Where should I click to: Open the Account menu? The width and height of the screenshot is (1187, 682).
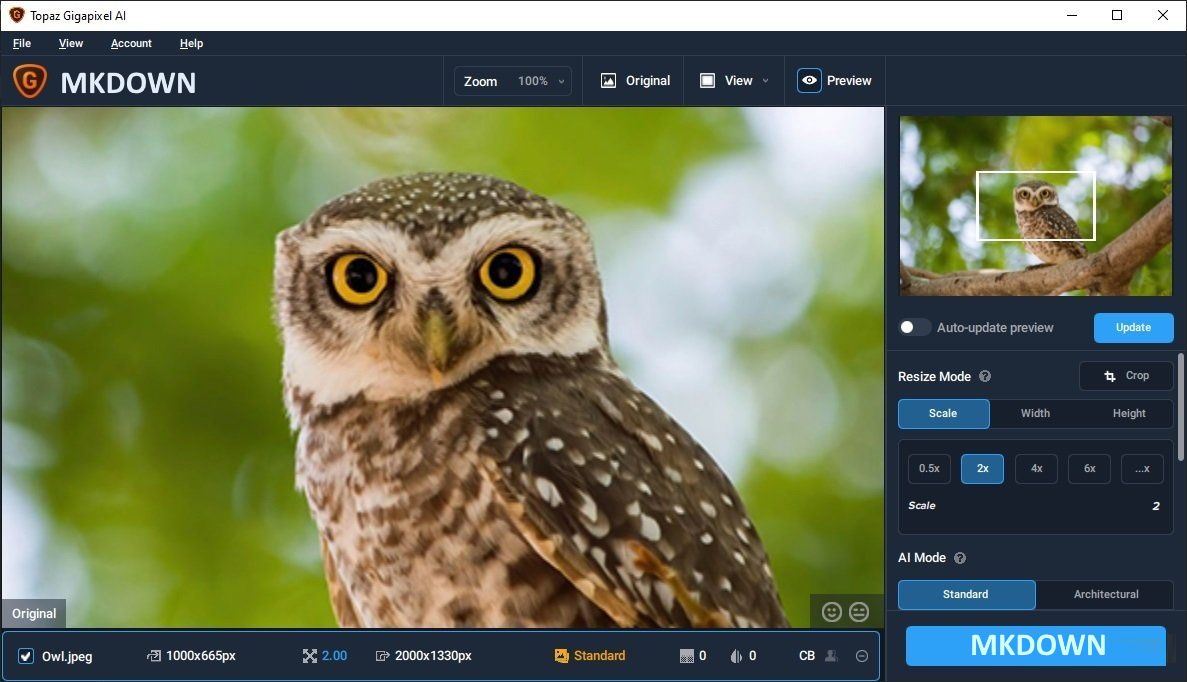point(131,43)
